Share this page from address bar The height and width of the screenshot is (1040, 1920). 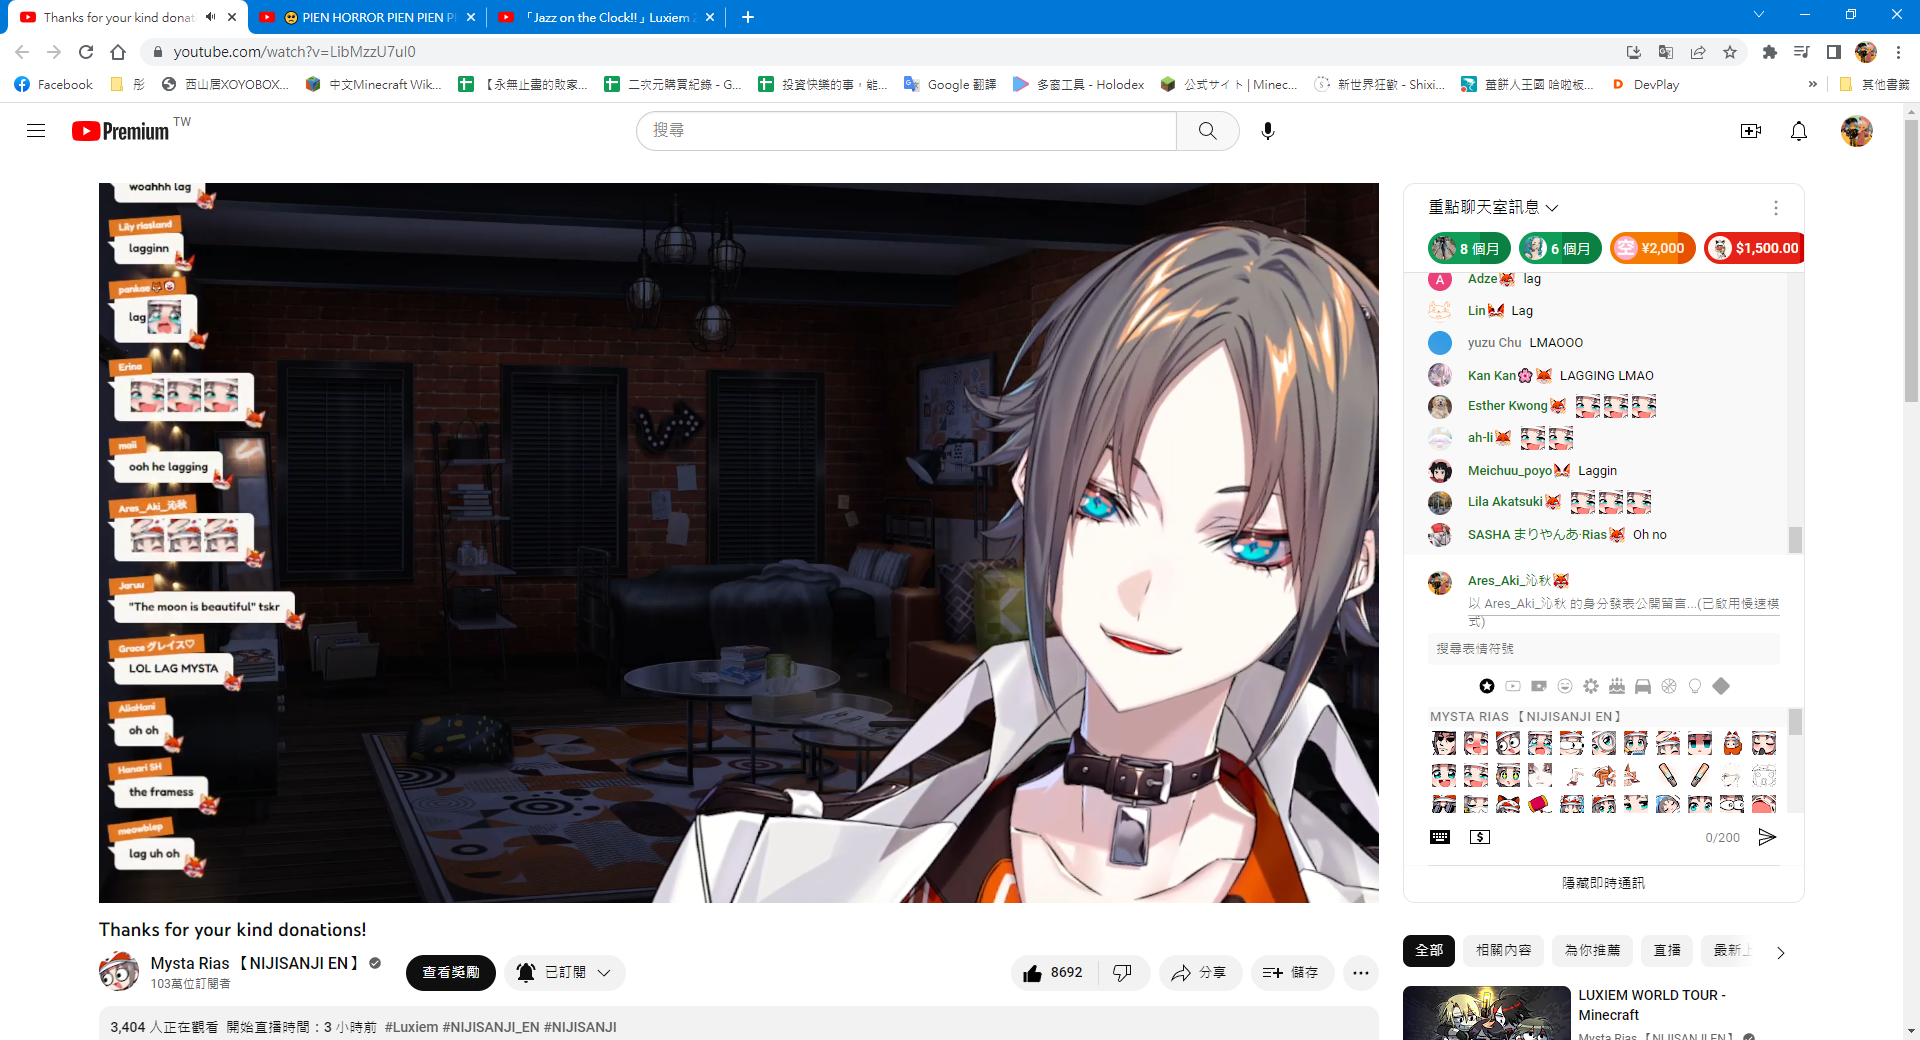pos(1698,52)
